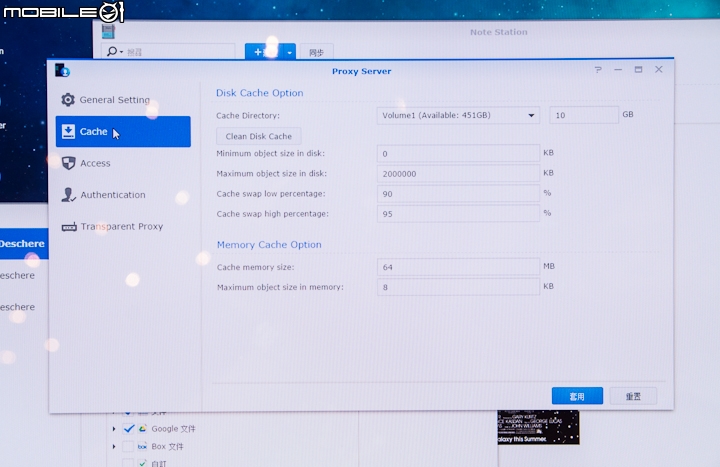Viewport: 720px width, 467px height.
Task: Click the Cache download icon
Action: click(68, 131)
